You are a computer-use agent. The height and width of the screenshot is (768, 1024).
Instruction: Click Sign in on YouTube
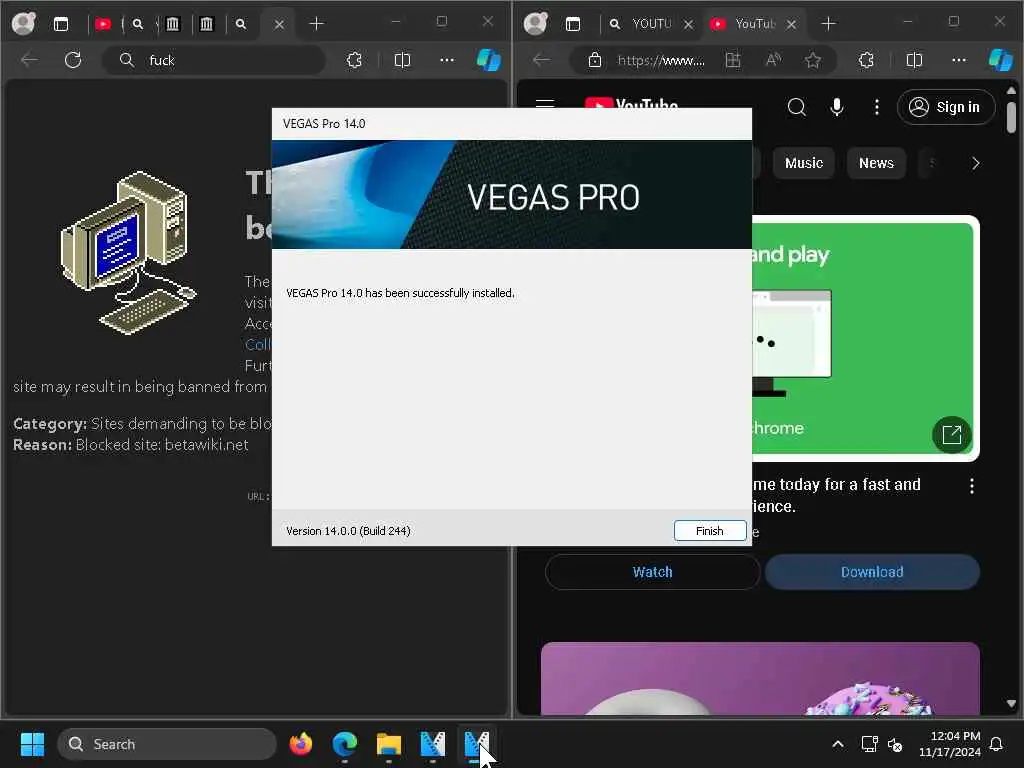point(946,107)
